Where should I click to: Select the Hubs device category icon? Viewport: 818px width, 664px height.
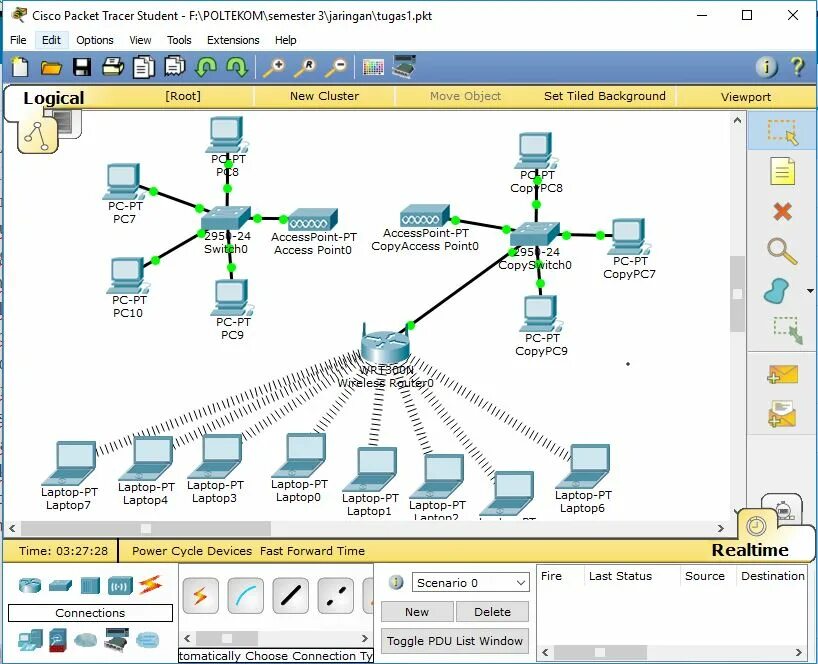pyautogui.click(x=90, y=586)
